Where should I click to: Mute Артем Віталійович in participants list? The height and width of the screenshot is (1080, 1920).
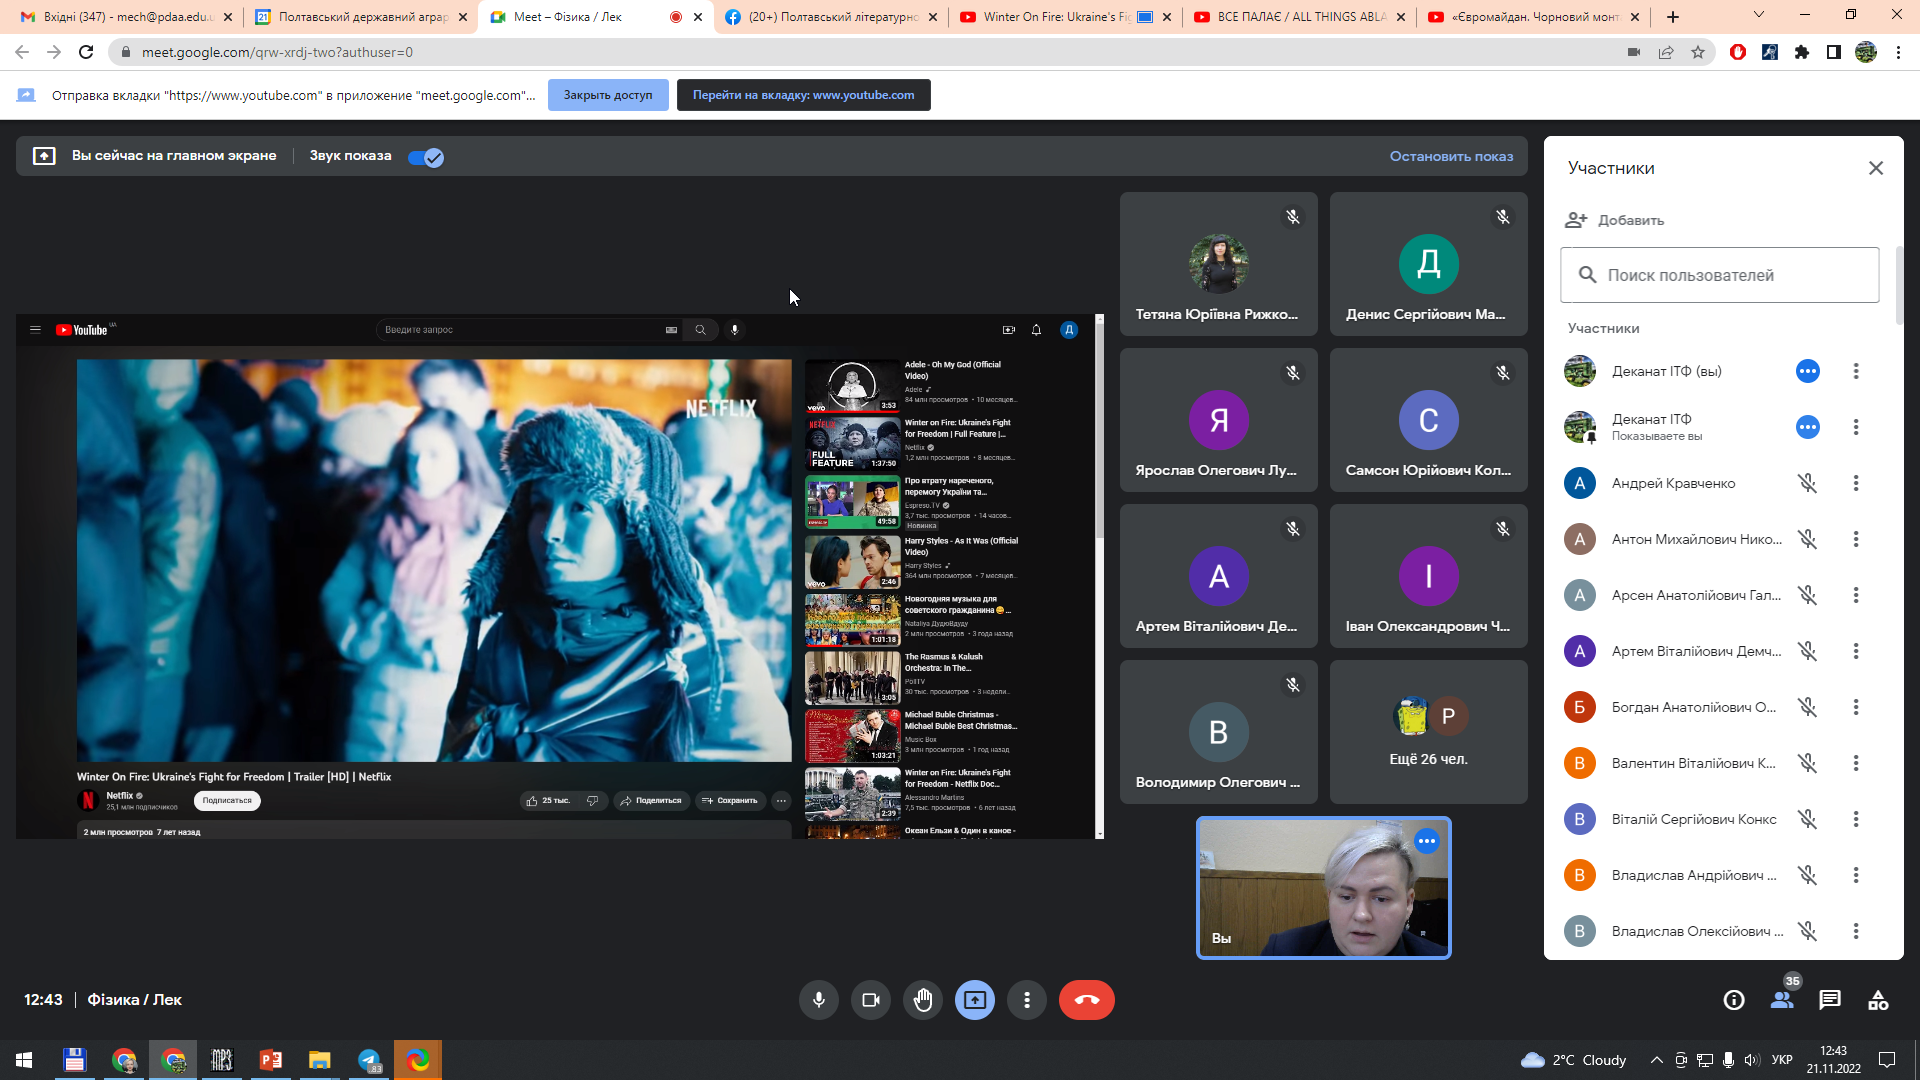(1807, 651)
